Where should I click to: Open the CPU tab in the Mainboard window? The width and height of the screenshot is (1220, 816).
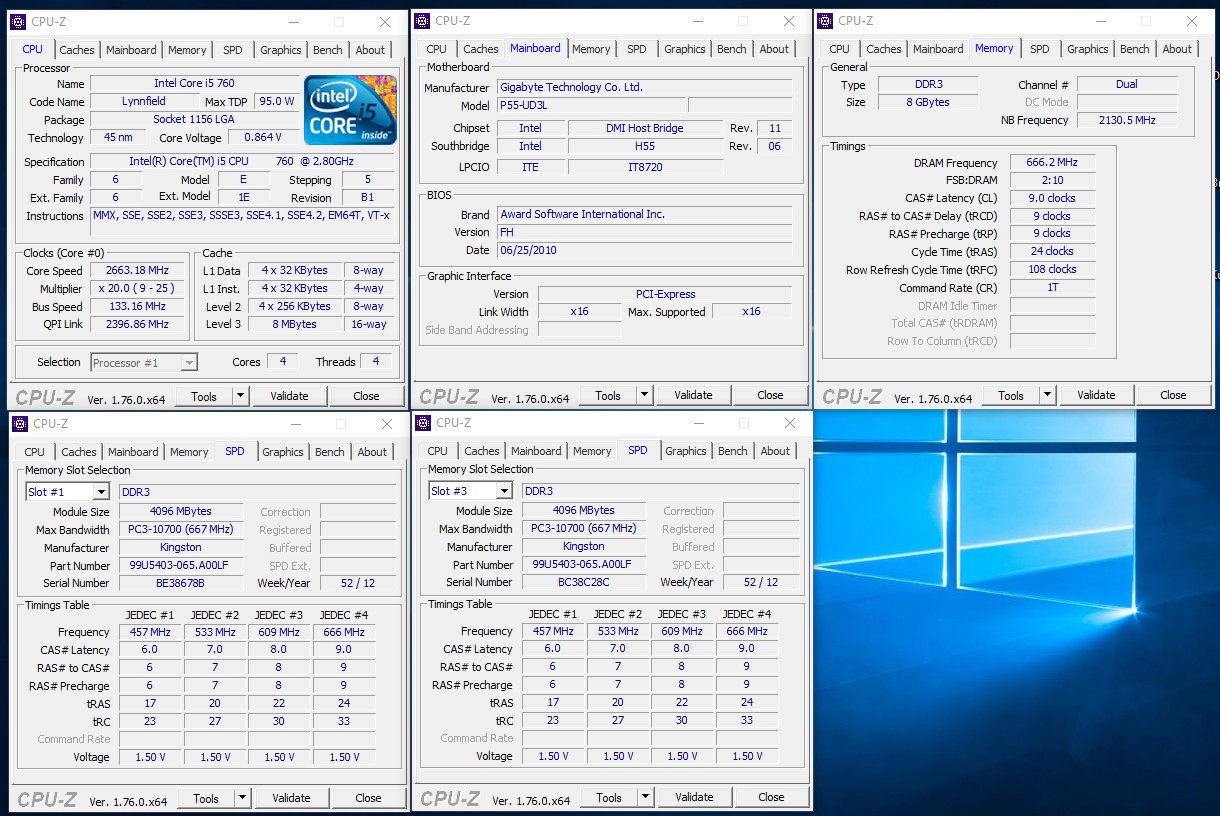437,49
